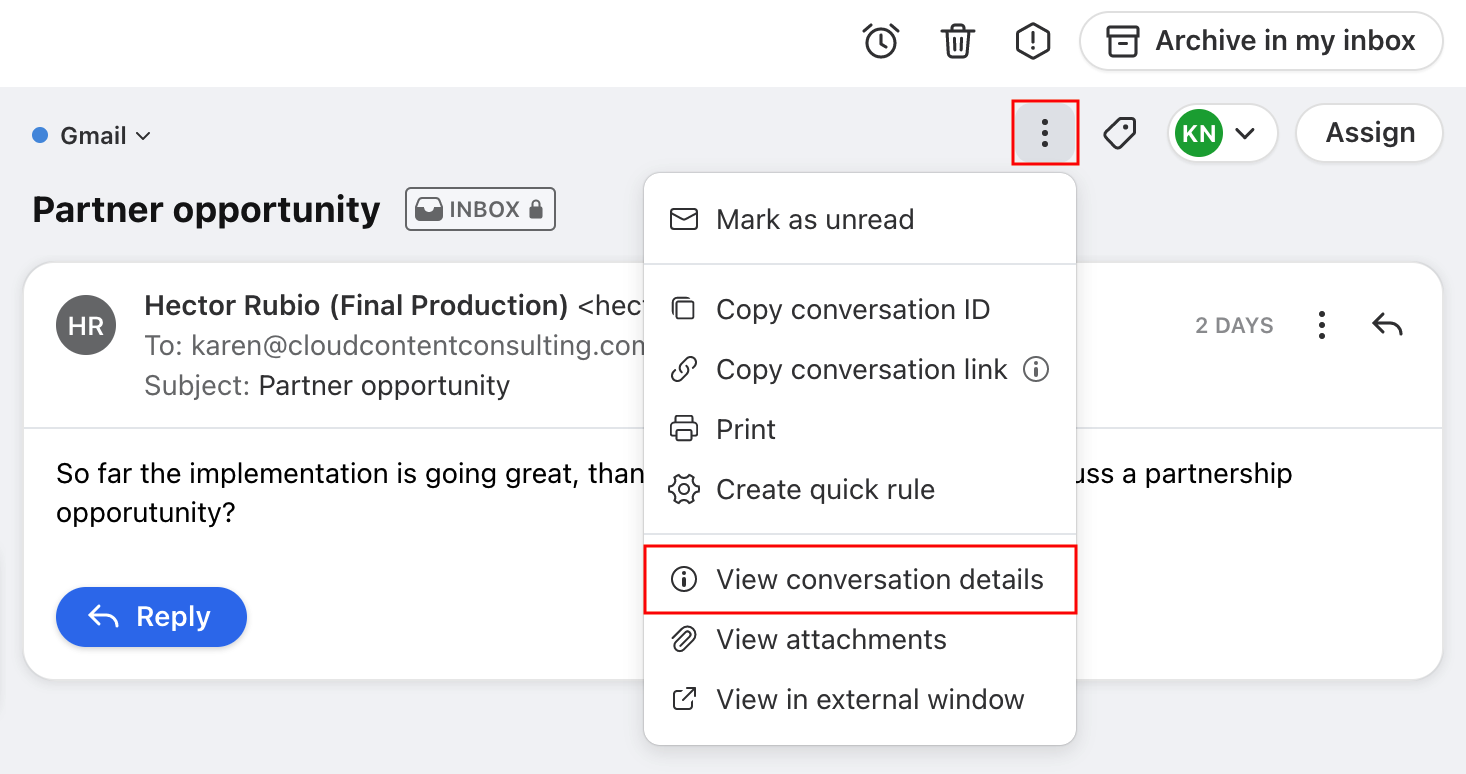Click the Archive in my inbox button
This screenshot has width=1466, height=774.
click(x=1261, y=41)
